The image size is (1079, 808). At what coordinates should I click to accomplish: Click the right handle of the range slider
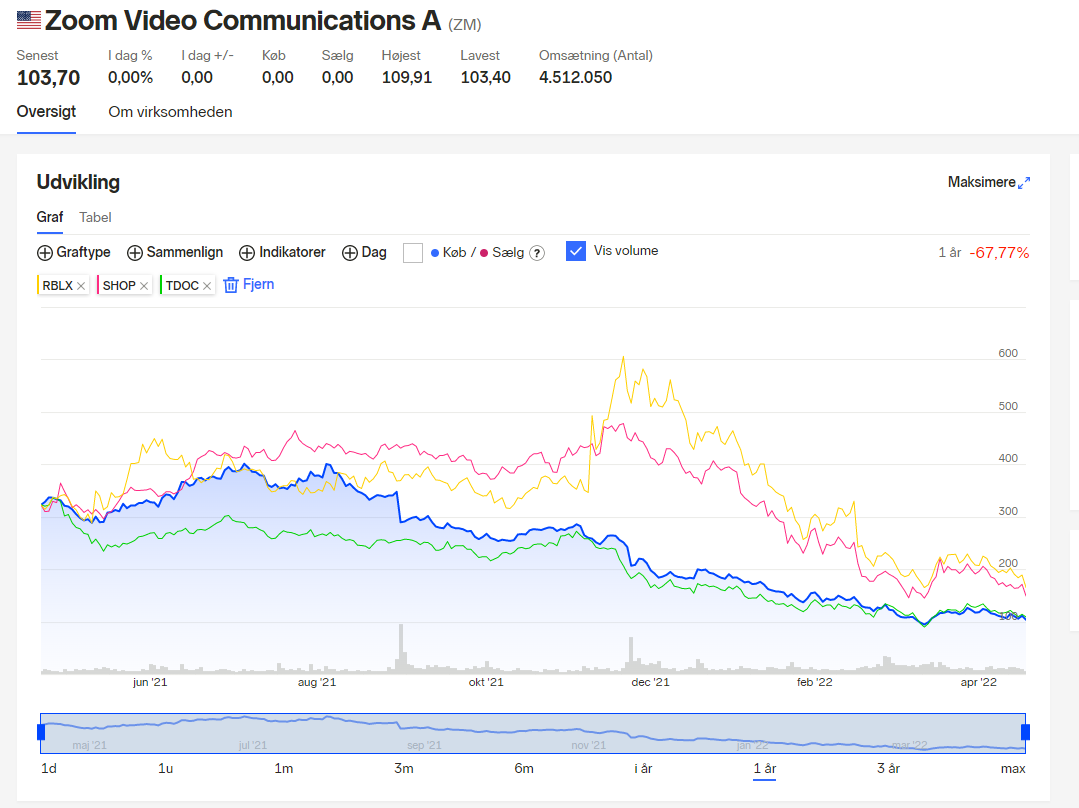1025,732
